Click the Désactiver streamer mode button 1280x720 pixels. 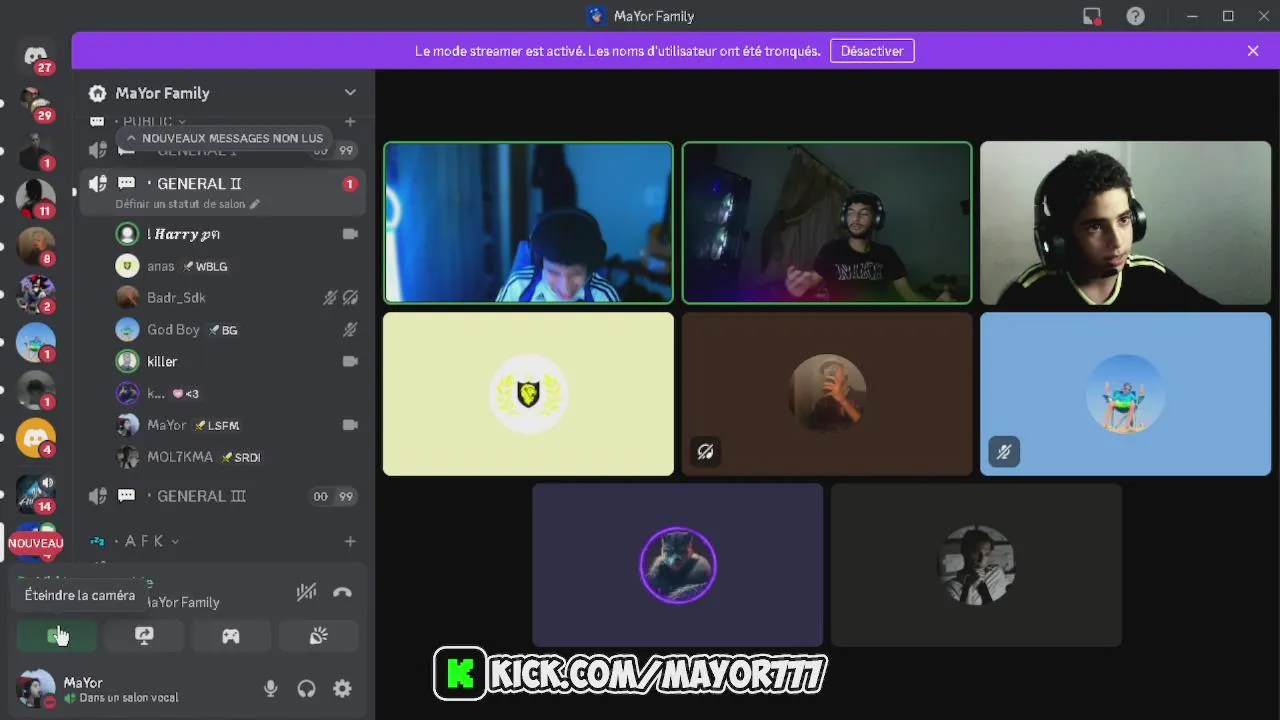(x=872, y=51)
